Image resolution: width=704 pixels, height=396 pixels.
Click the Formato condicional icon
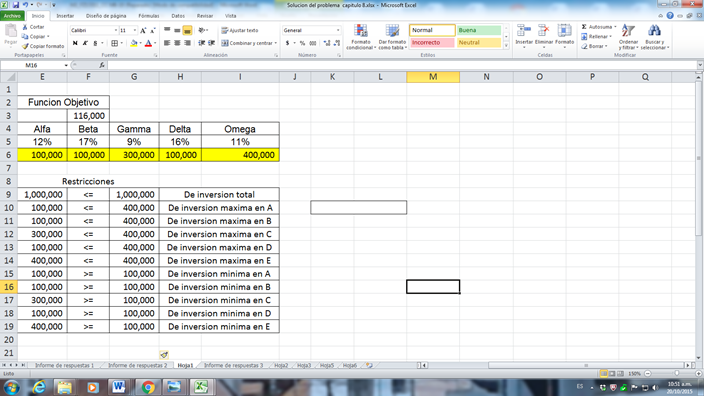pos(361,31)
